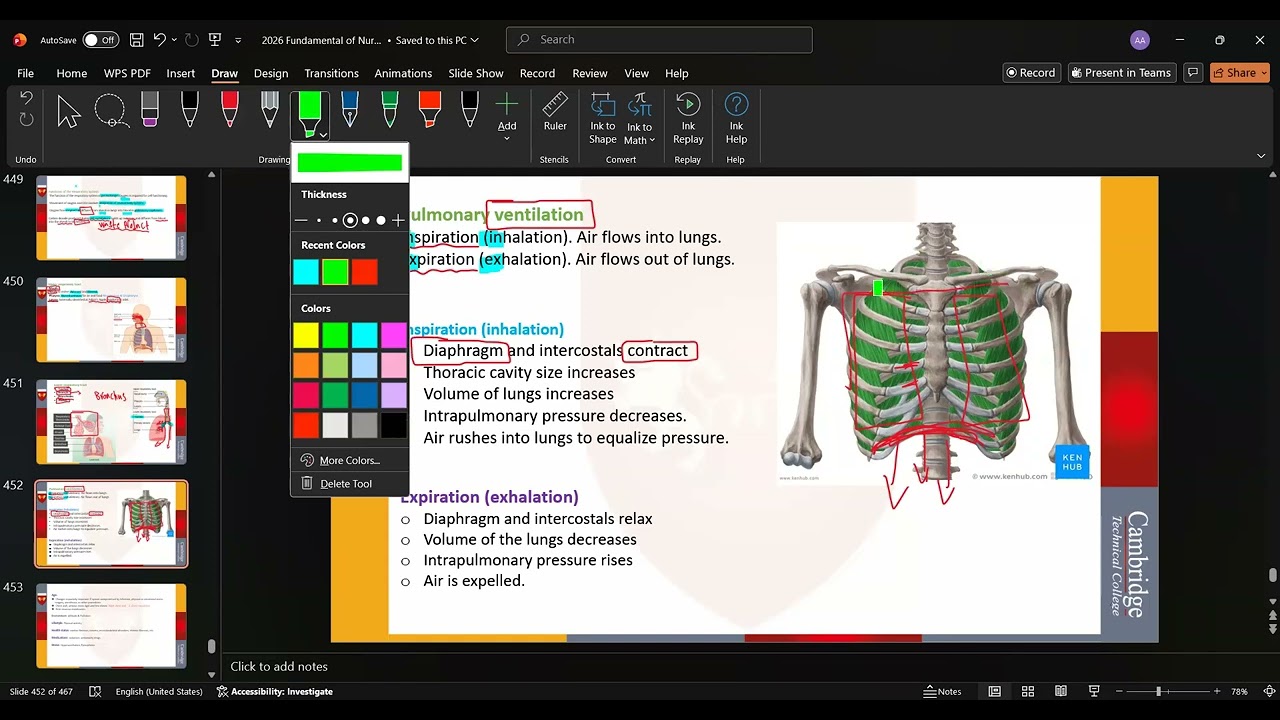Switch to Reading View
Screen dimensions: 1280x720
[x=1061, y=691]
